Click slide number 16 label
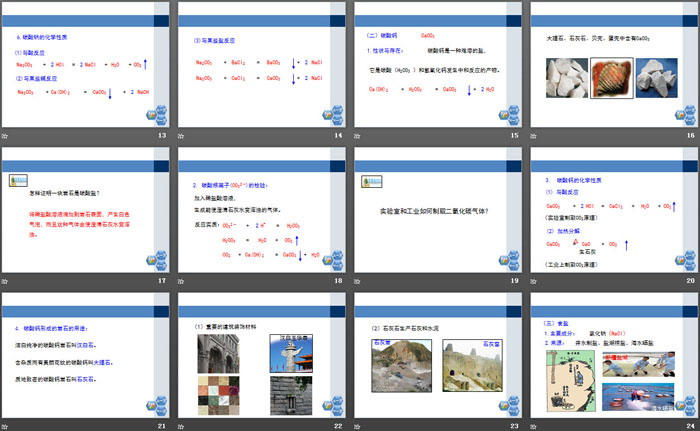The height and width of the screenshot is (431, 700). [691, 135]
